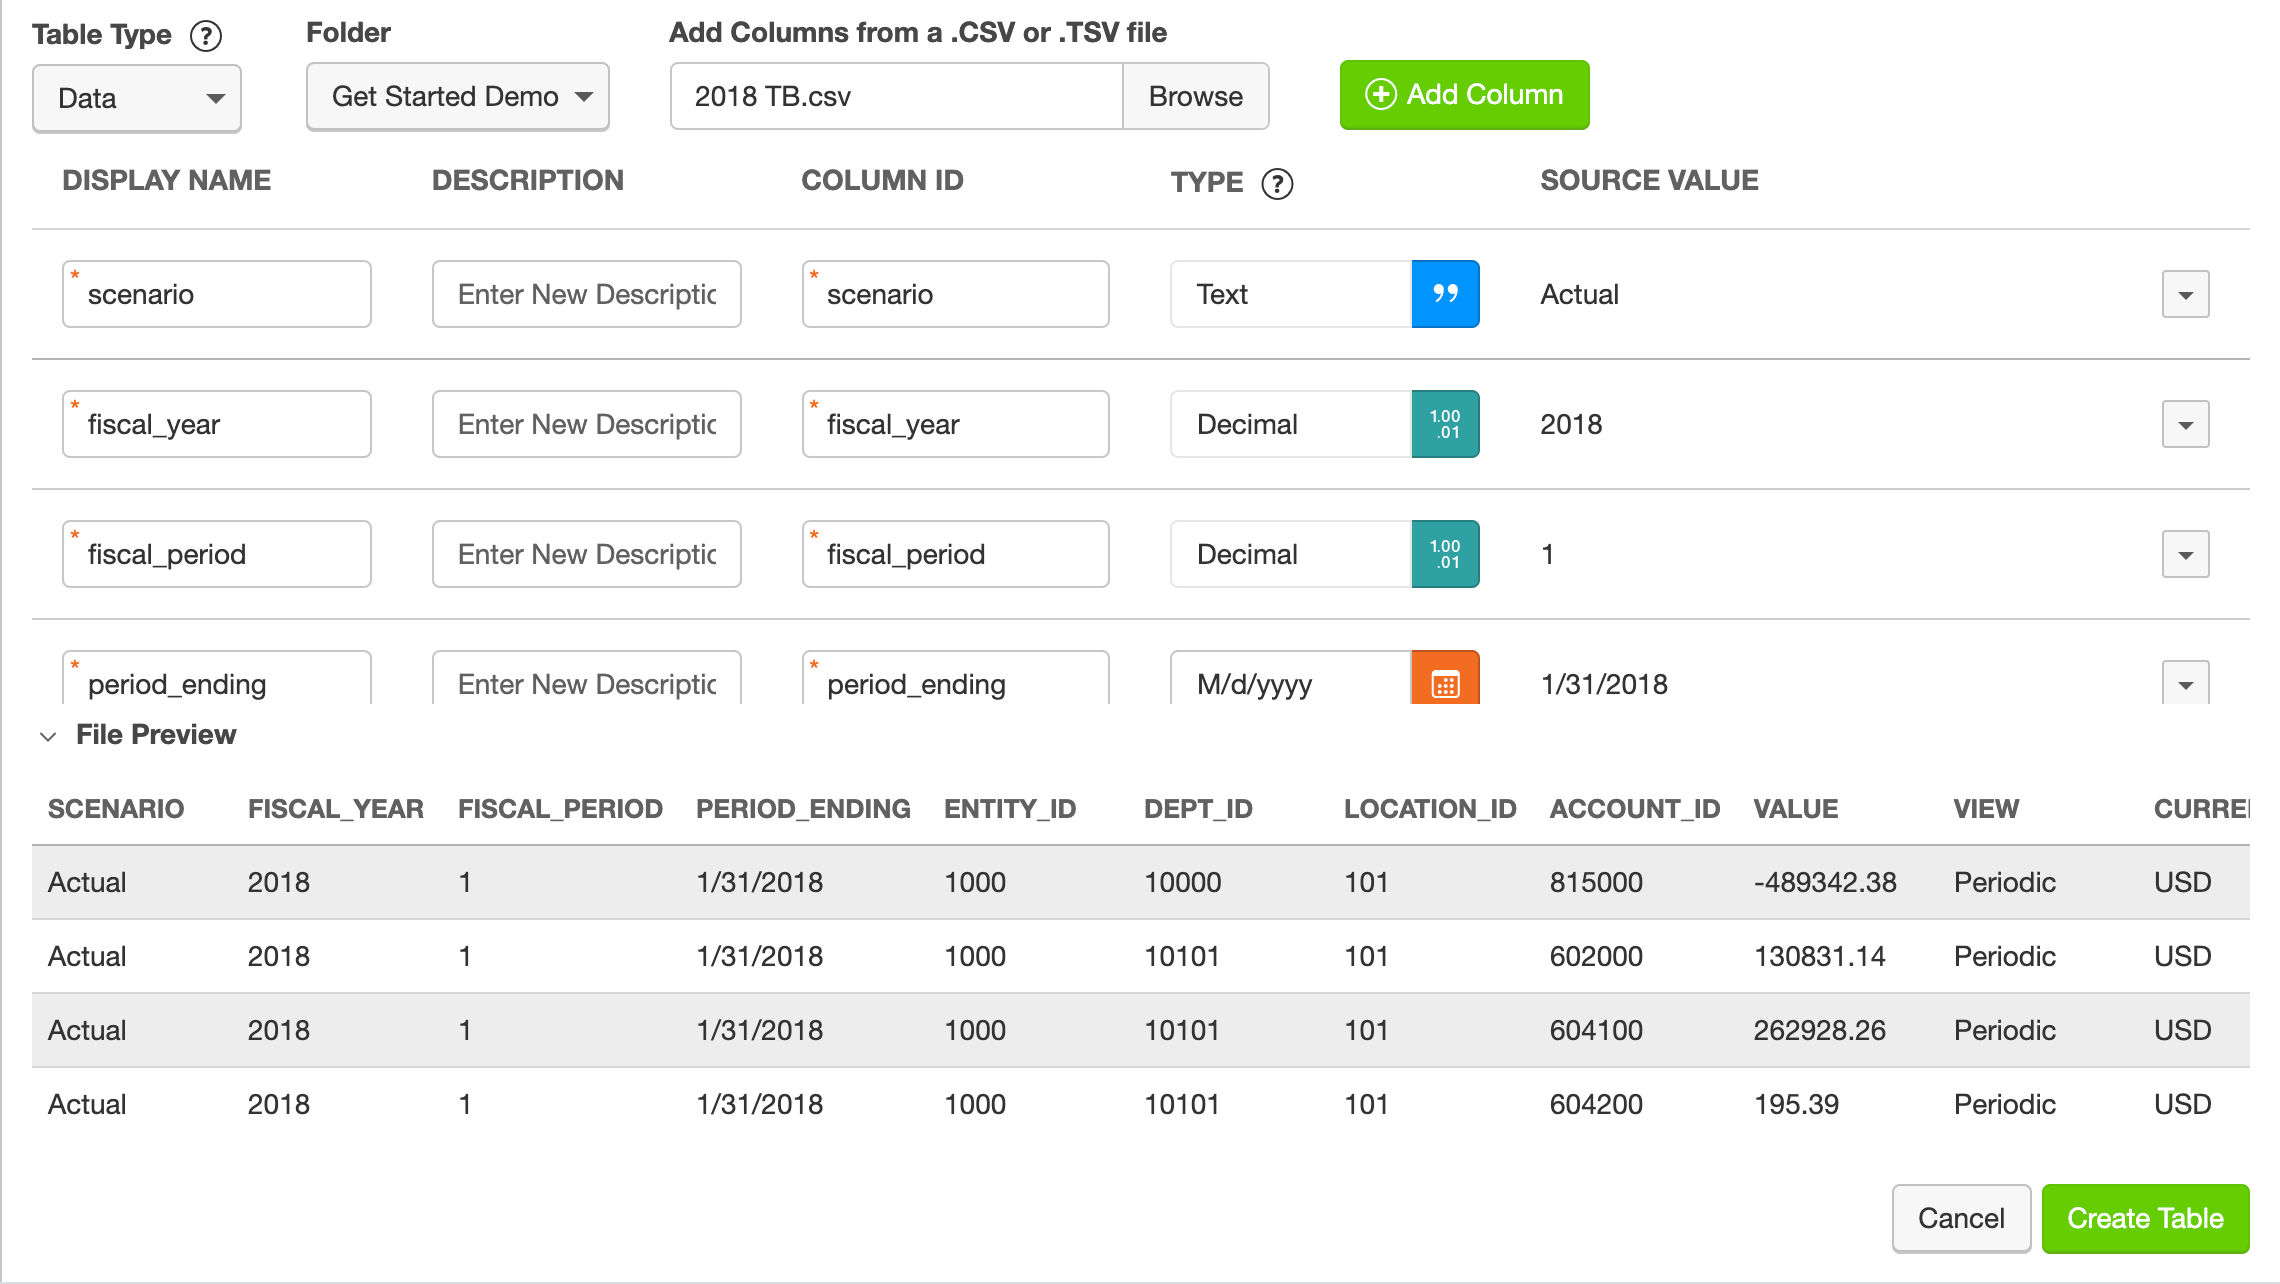The height and width of the screenshot is (1284, 2280).
Task: Click the Cancel button
Action: click(1961, 1218)
